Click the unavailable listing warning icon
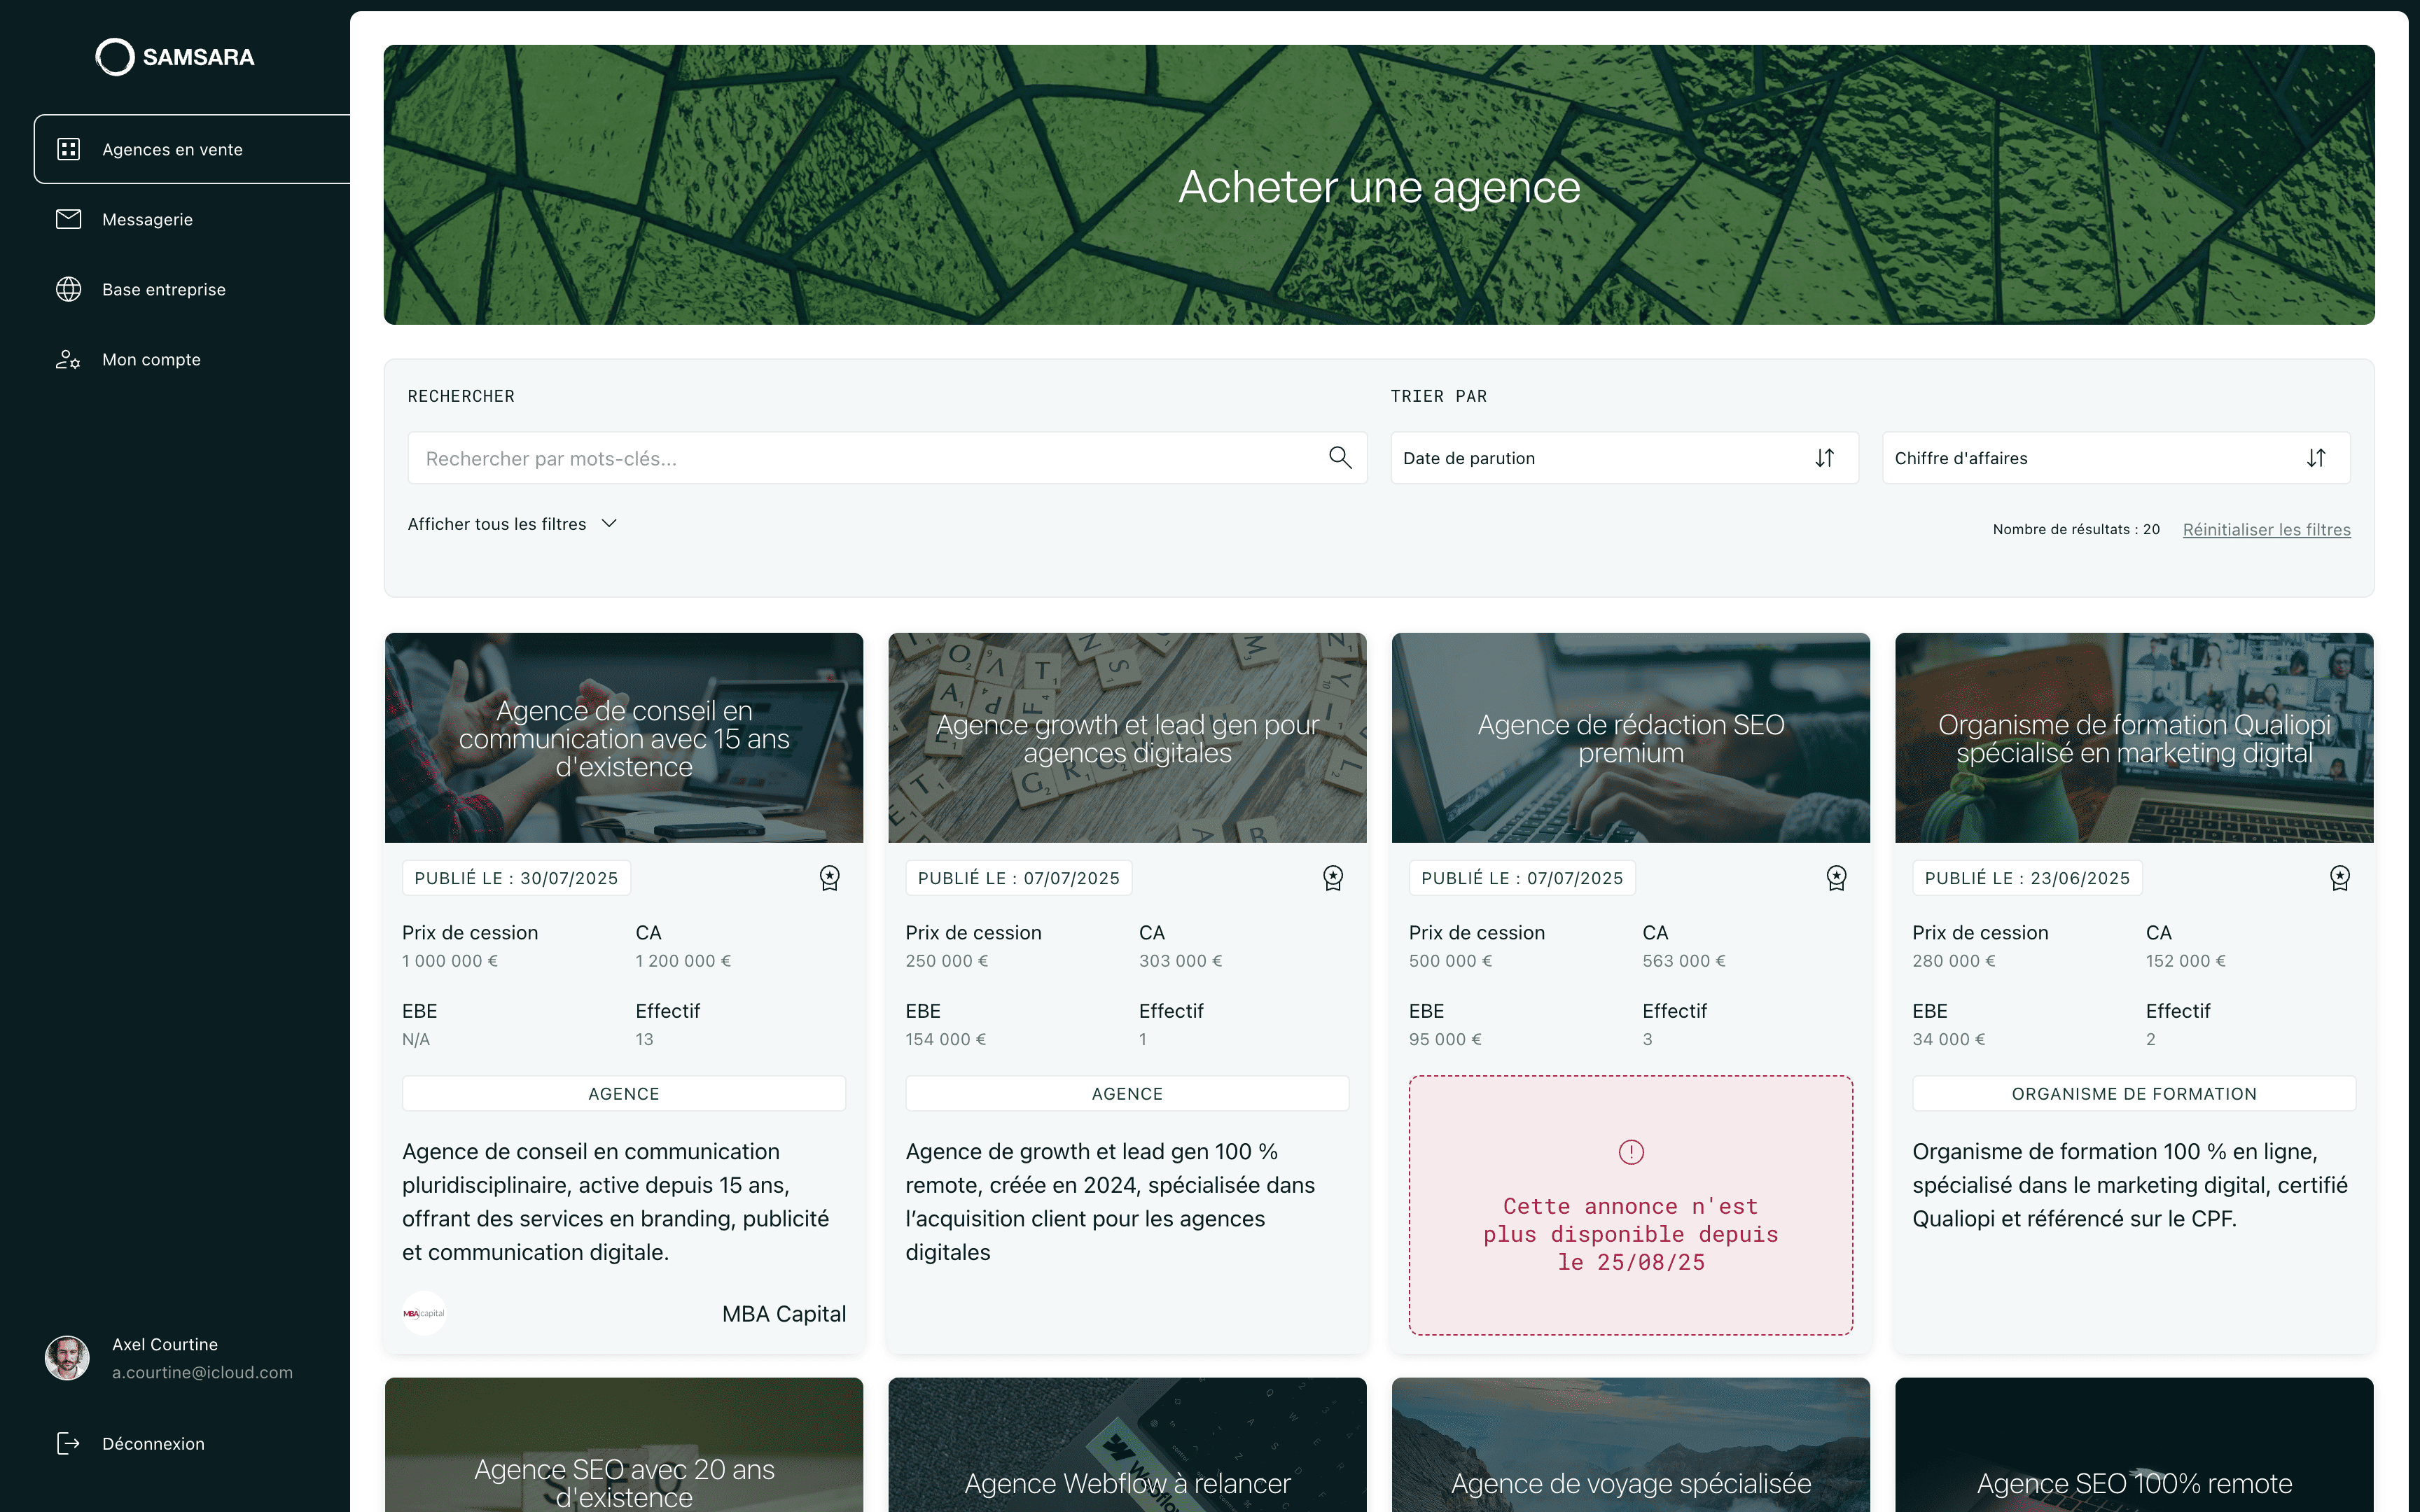Screen dimensions: 2420x1512 1631,1152
